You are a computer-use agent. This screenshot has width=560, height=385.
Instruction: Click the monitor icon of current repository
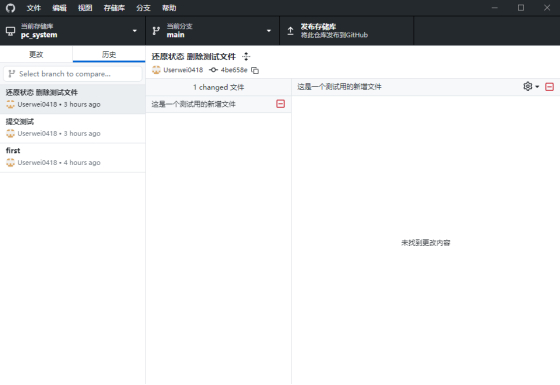(10, 31)
